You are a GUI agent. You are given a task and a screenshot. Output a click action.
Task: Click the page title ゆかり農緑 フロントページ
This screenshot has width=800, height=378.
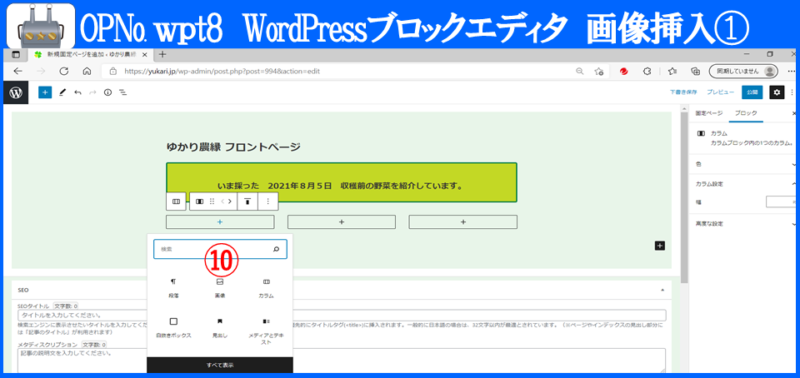point(234,147)
